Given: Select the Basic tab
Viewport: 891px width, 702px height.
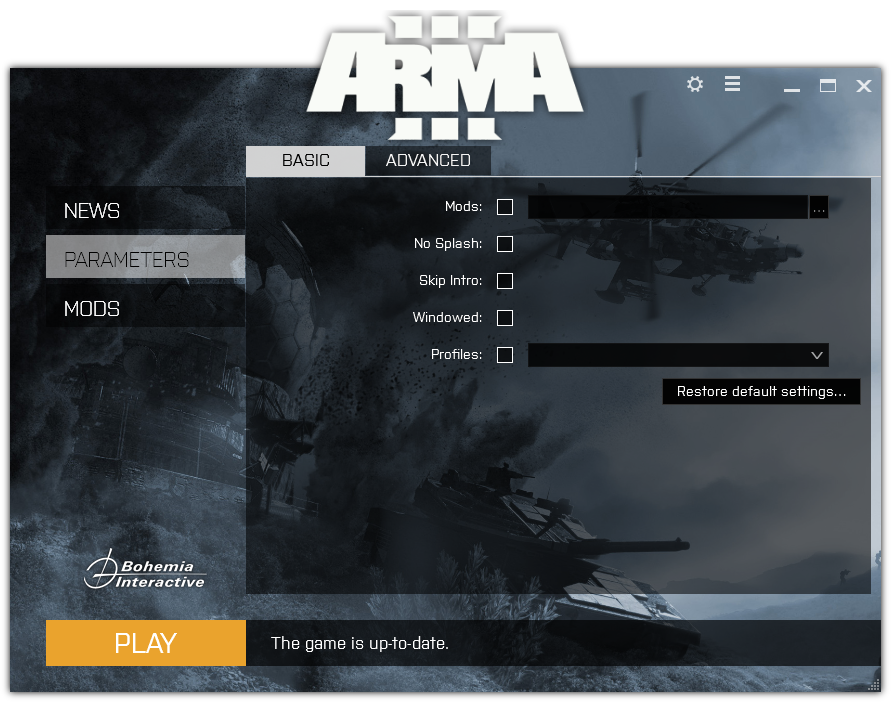Looking at the screenshot, I should (x=305, y=160).
